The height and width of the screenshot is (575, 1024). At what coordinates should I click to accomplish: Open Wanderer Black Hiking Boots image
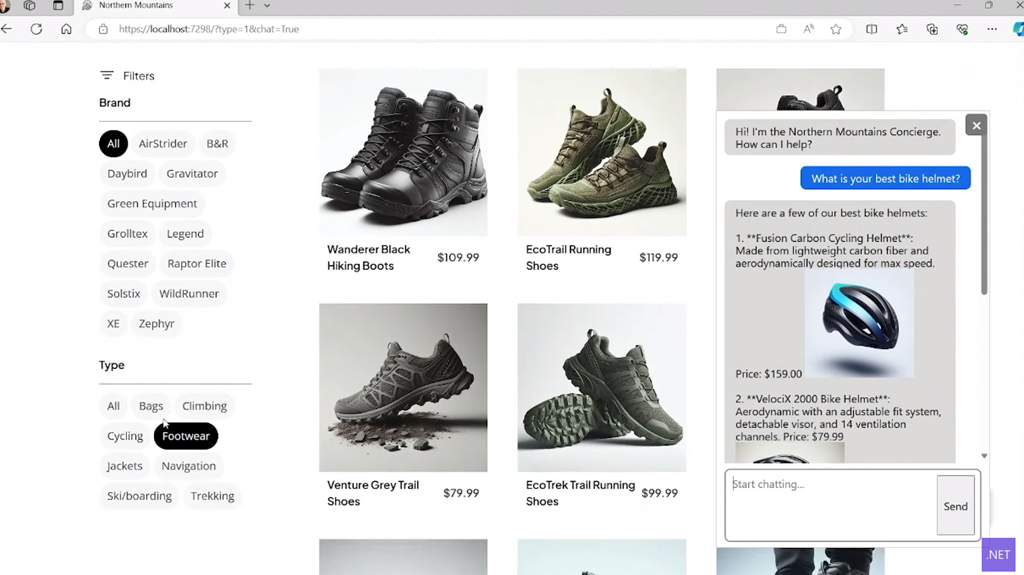click(x=403, y=152)
